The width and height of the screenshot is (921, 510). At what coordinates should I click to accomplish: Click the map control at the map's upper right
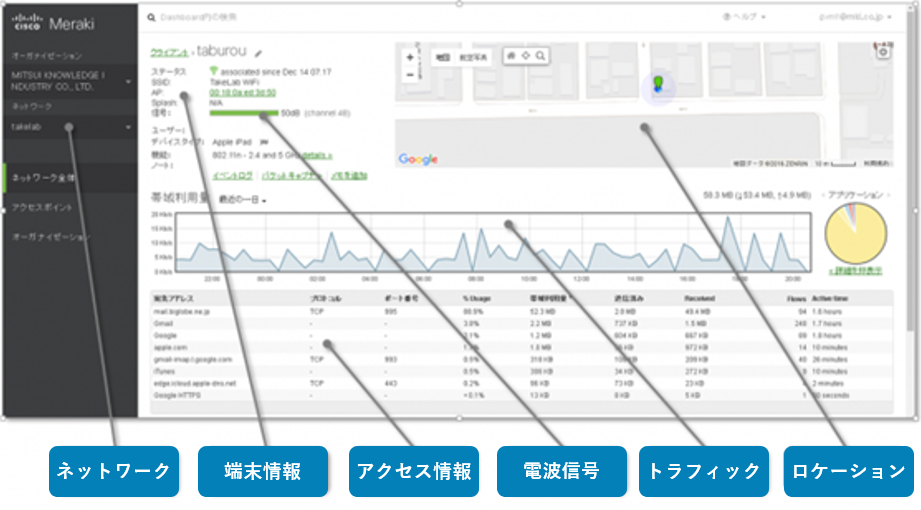point(883,52)
